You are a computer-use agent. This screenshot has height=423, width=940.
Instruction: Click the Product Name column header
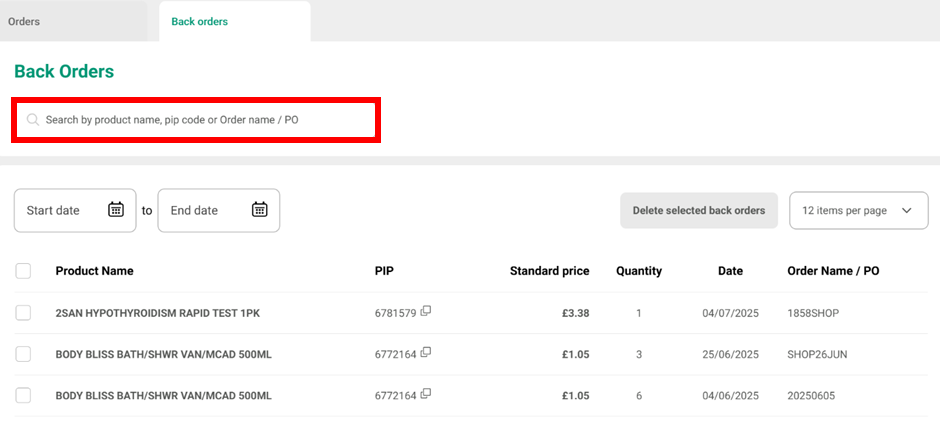click(94, 271)
